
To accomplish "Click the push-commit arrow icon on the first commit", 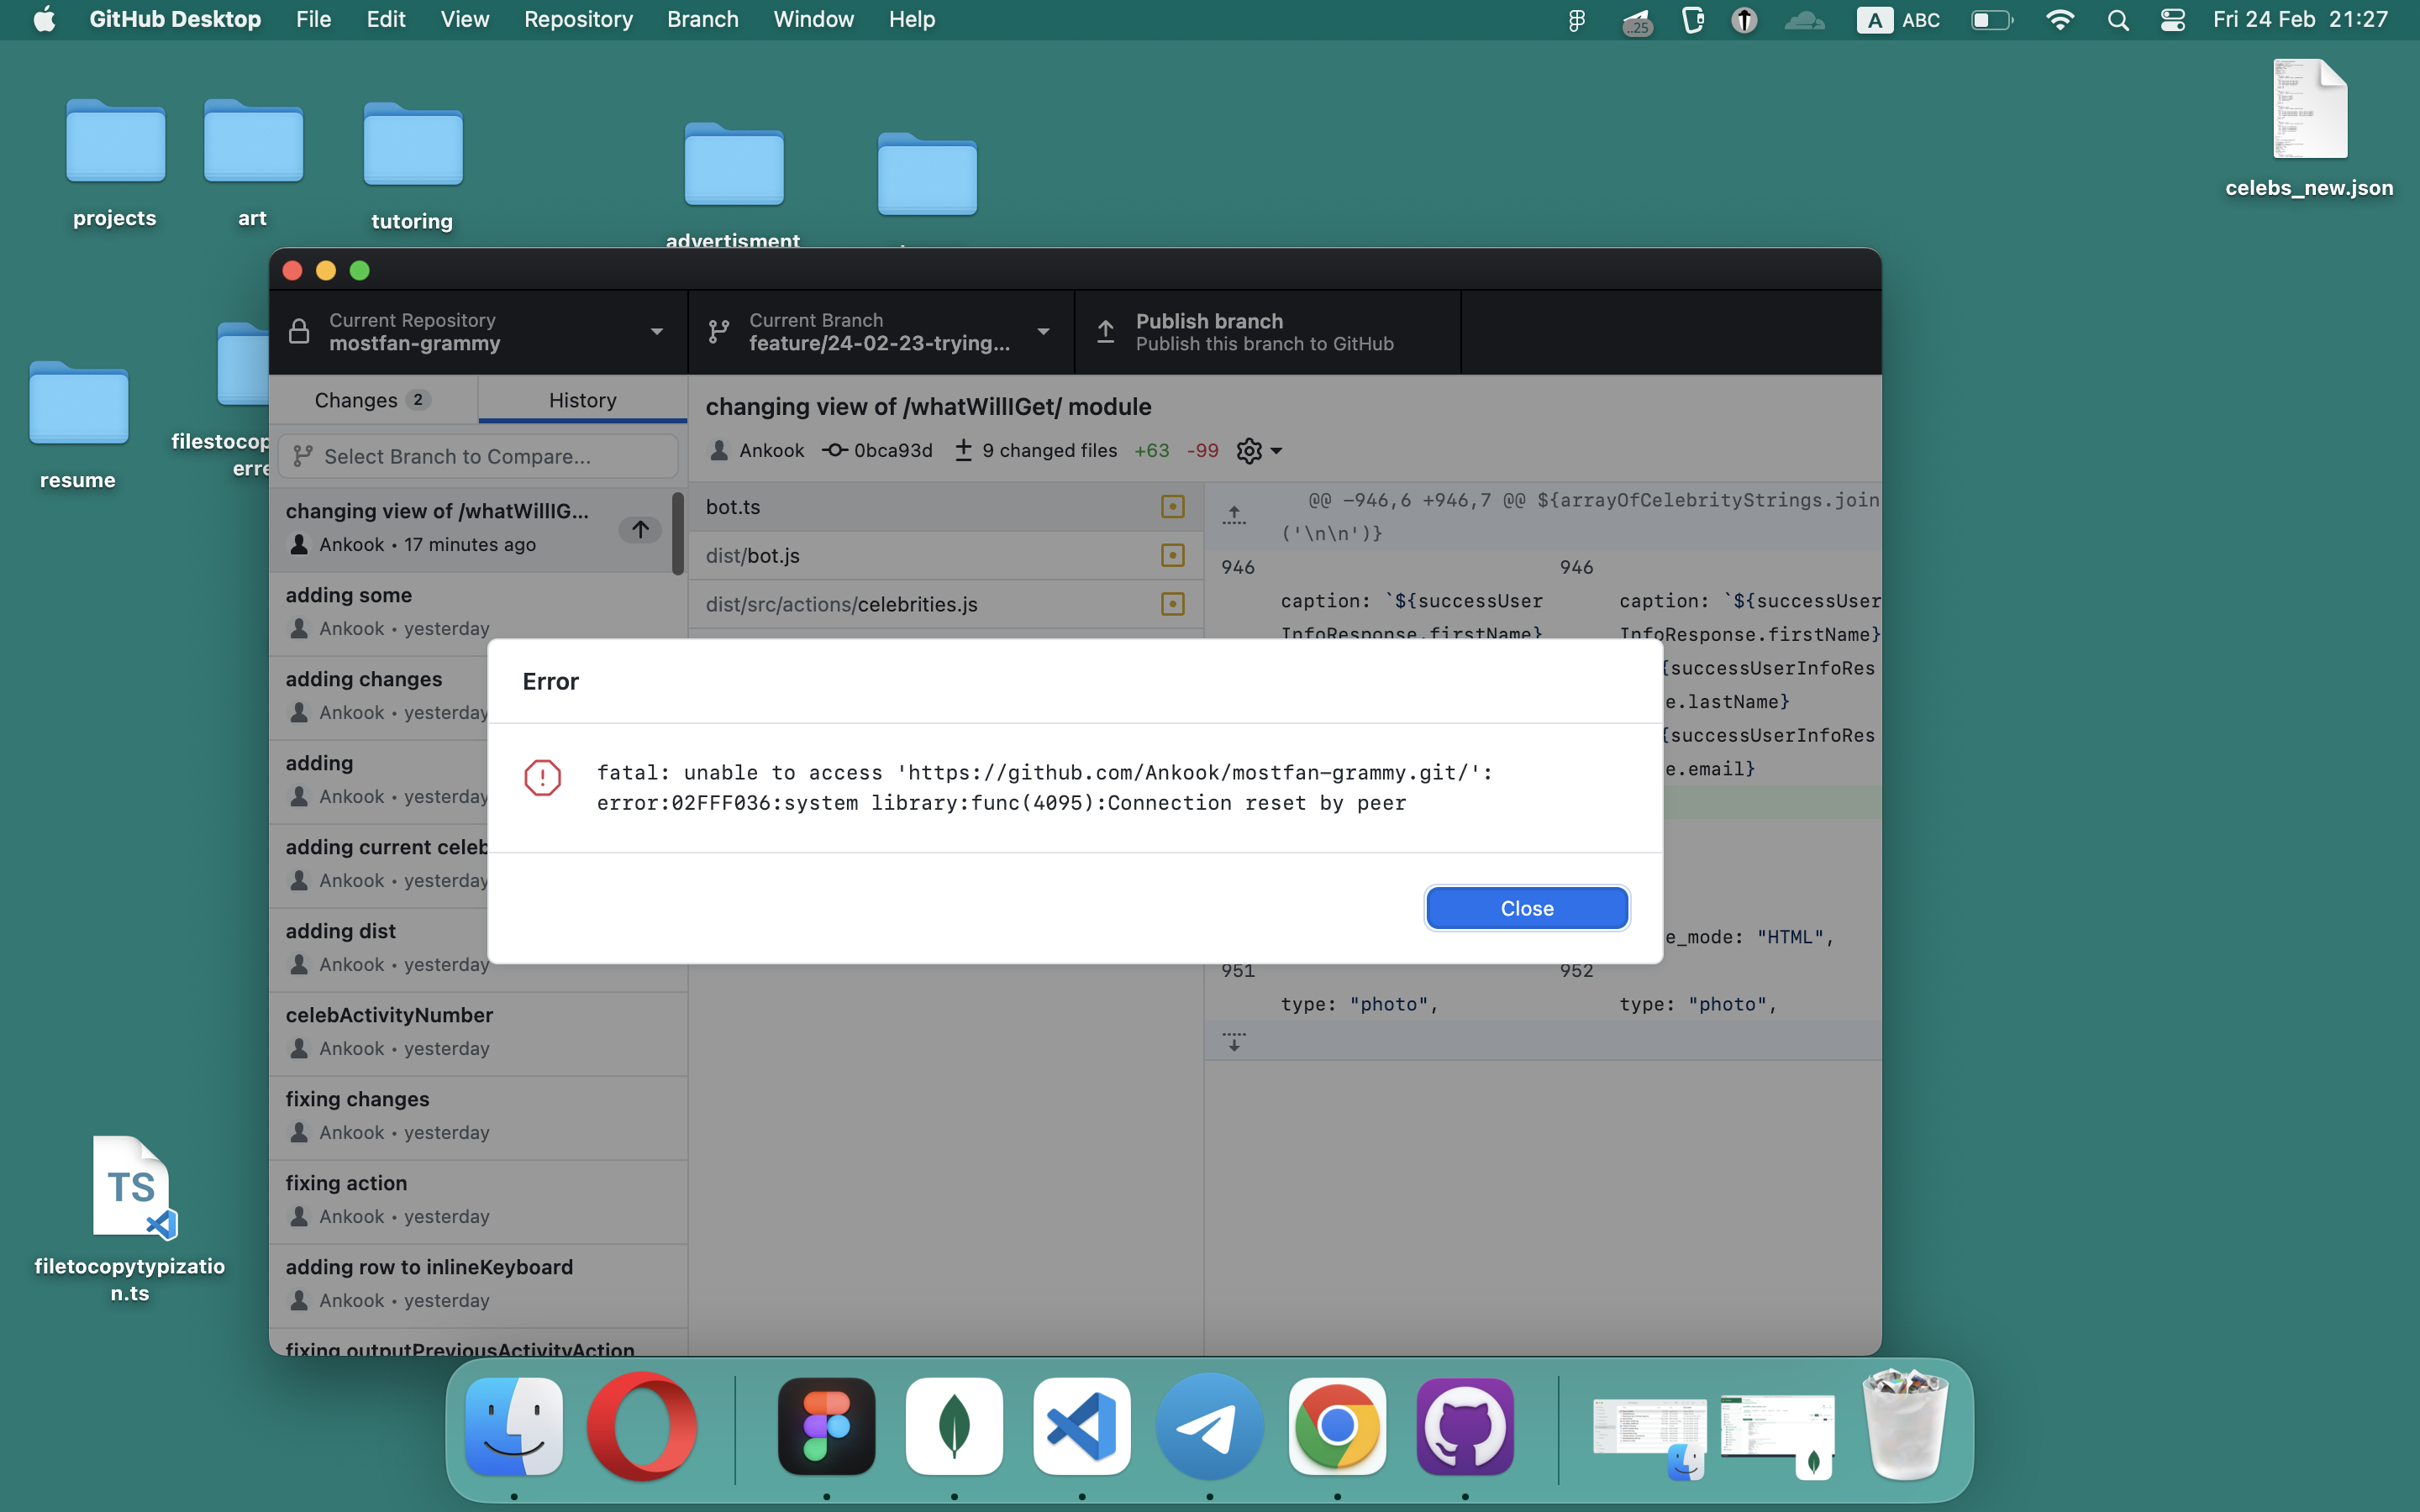I will click(x=640, y=529).
